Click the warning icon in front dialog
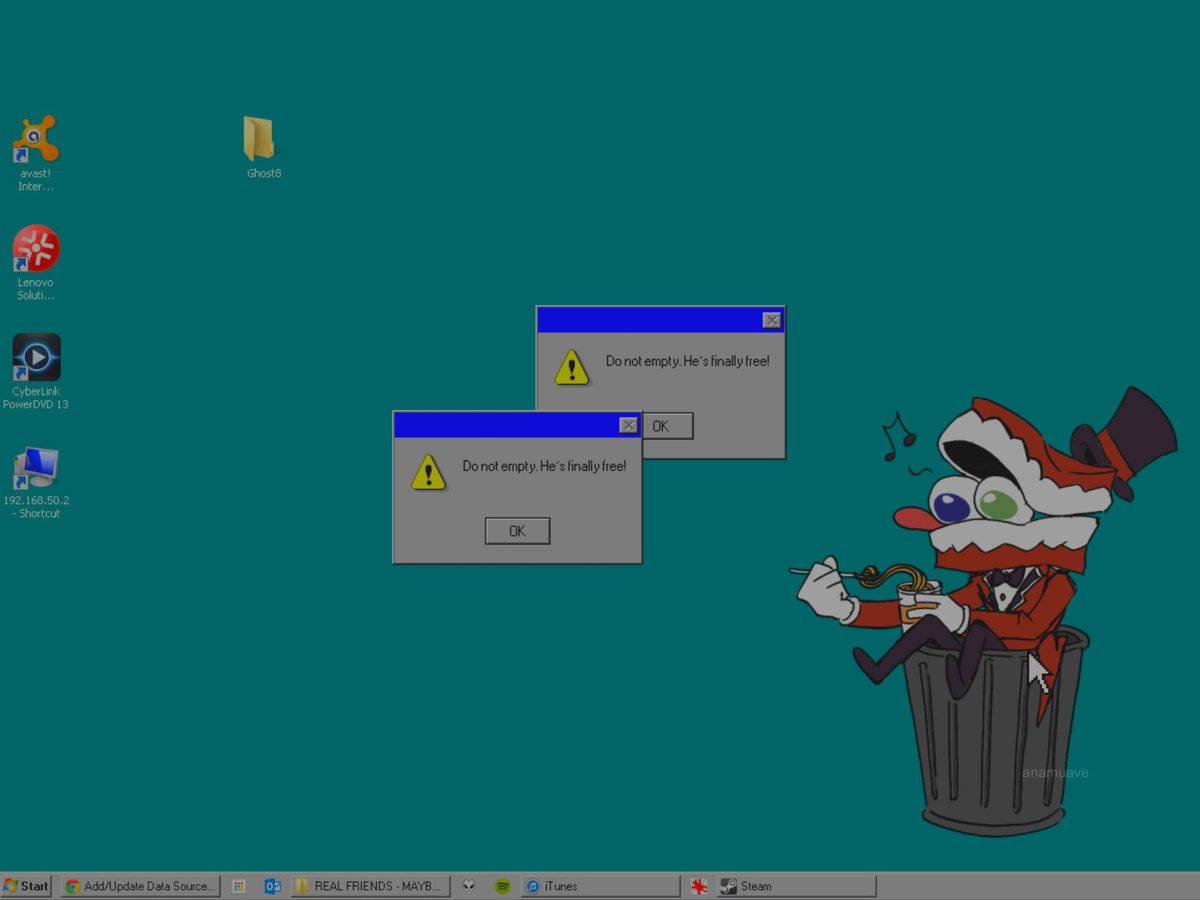The image size is (1200, 900). 428,472
